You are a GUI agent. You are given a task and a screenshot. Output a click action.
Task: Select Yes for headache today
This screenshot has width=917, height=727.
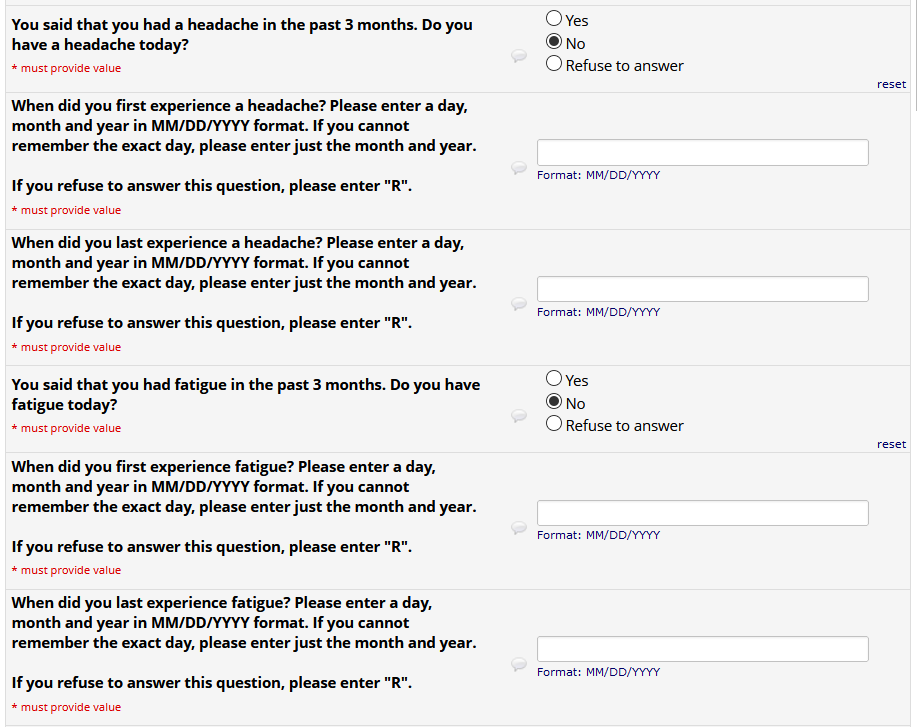click(x=554, y=18)
